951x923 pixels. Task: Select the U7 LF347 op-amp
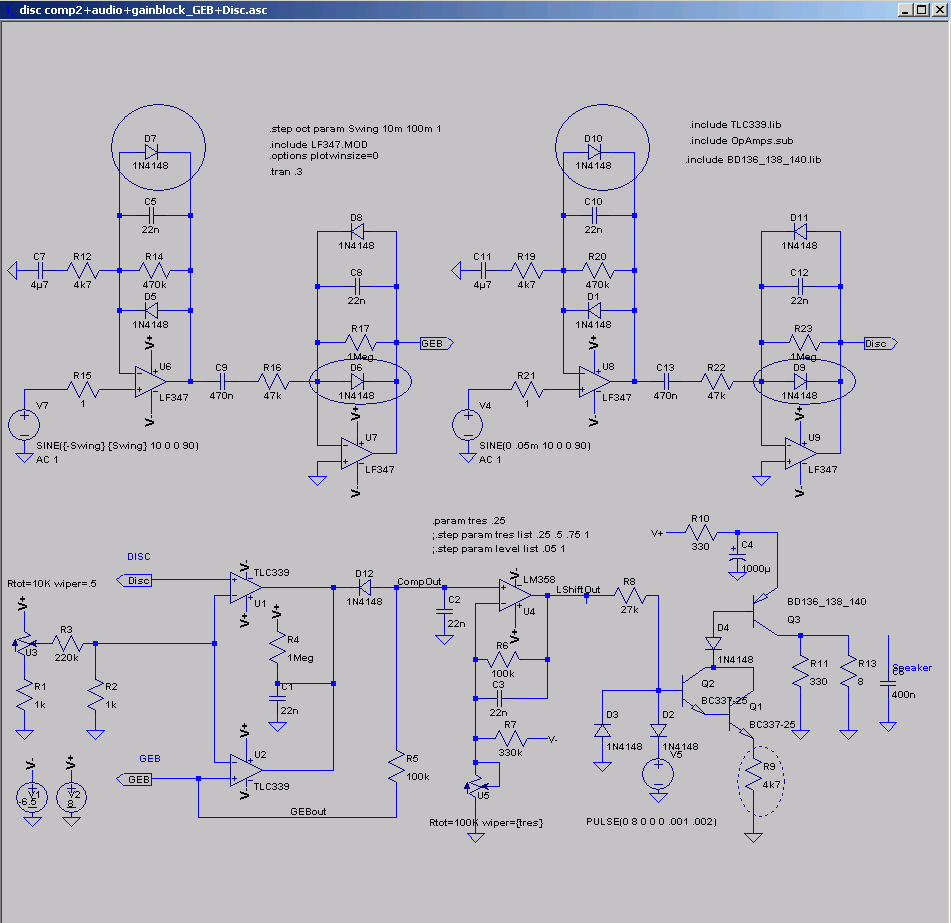[x=357, y=453]
